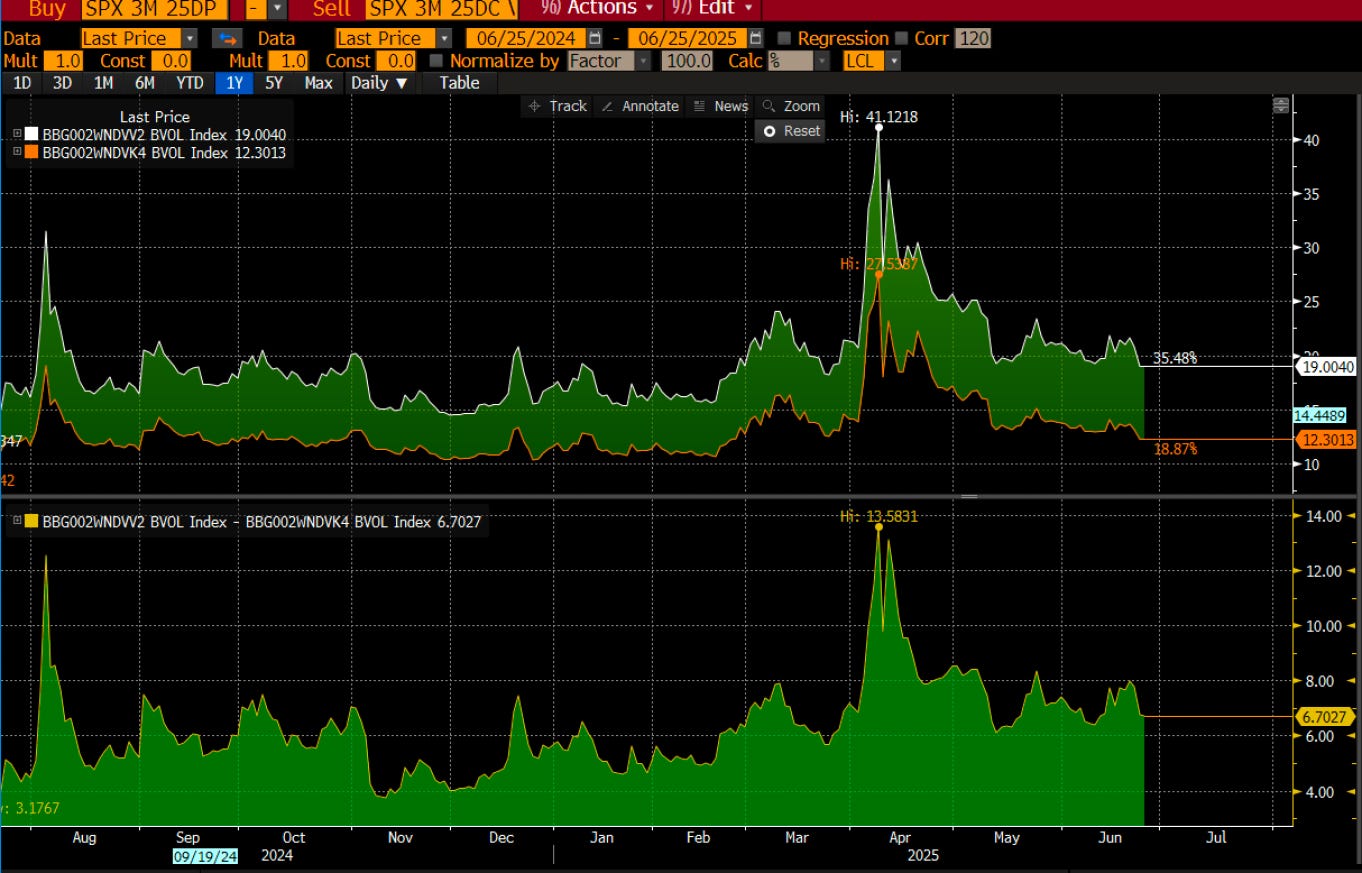Click the Buy security field SPX 3M 25DP

[154, 10]
